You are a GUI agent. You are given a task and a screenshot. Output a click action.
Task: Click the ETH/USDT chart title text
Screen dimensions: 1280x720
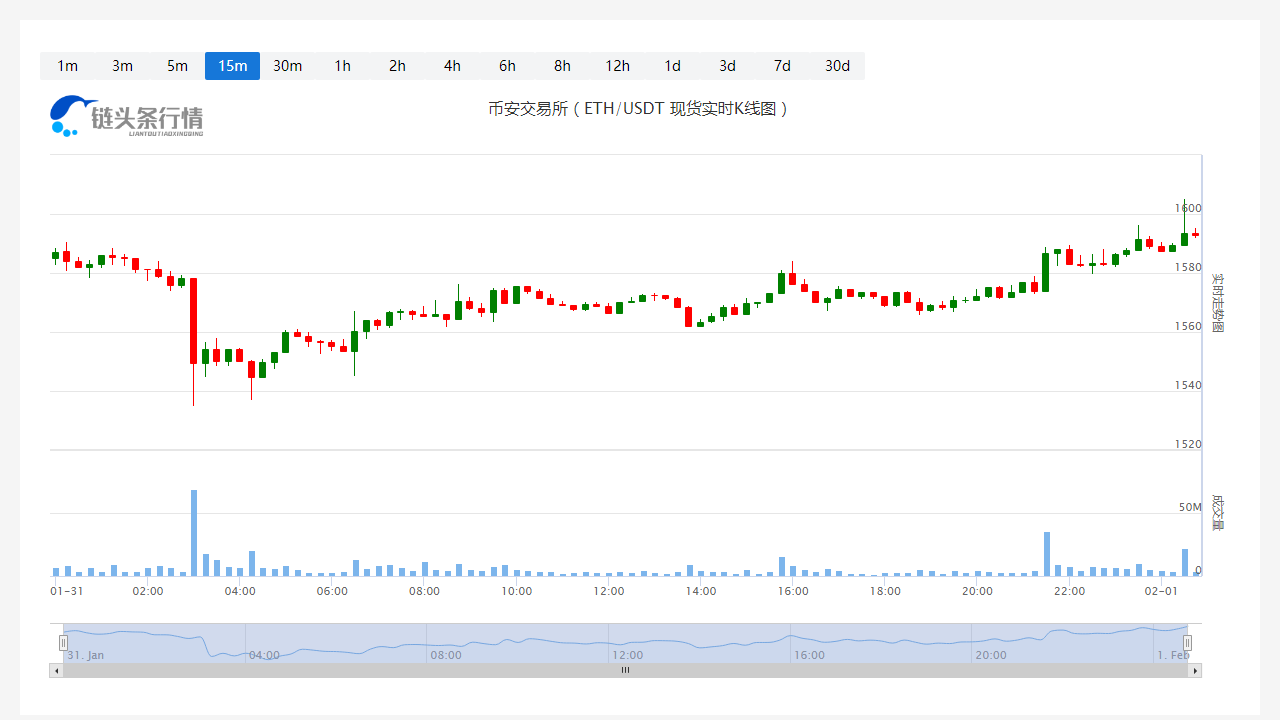click(639, 108)
